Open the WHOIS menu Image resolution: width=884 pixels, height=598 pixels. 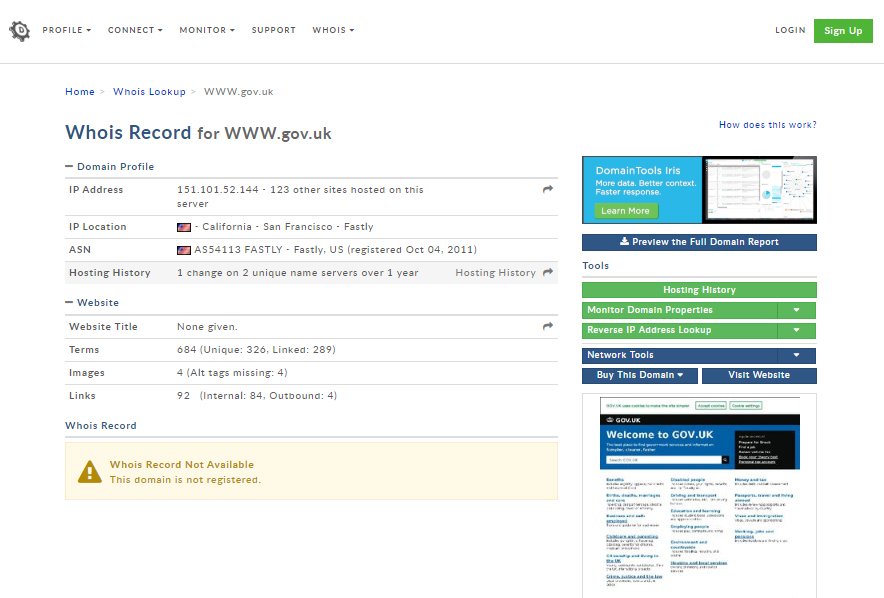[333, 30]
